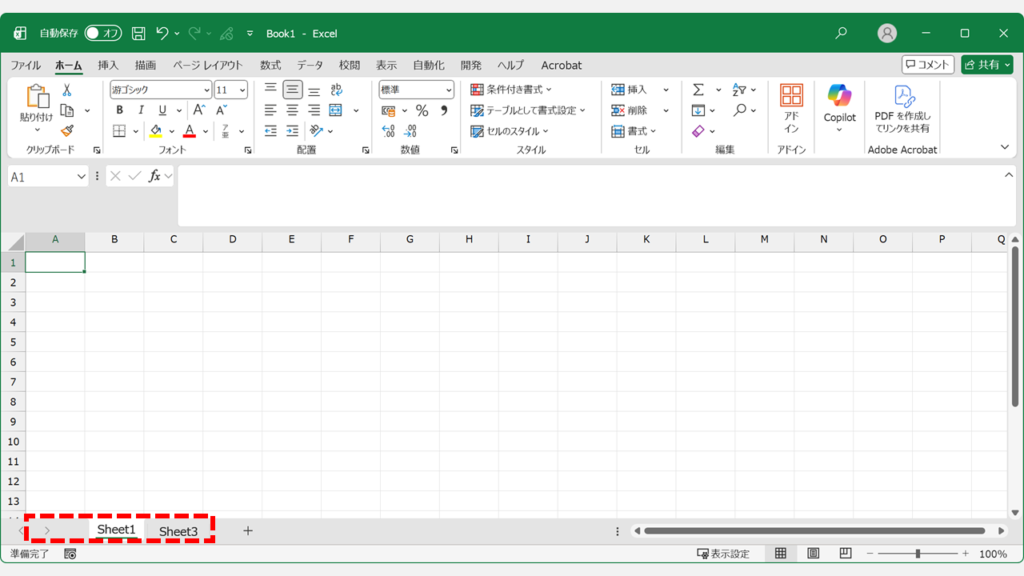1024x576 pixels.
Task: Click the Cut scissors icon
Action: click(x=67, y=90)
